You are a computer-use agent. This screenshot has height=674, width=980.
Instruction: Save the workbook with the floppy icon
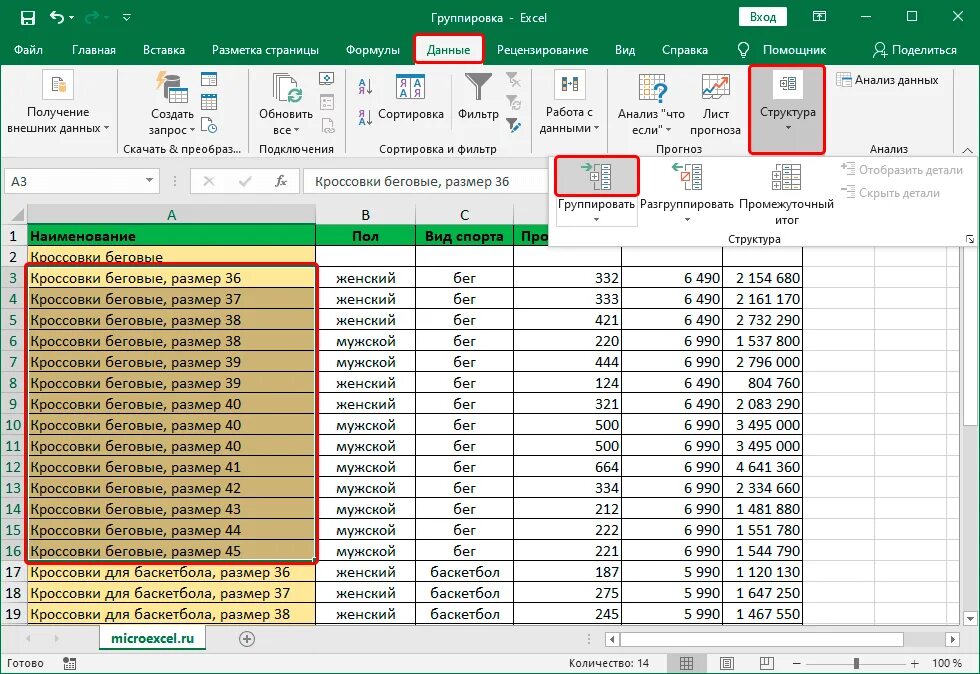pyautogui.click(x=28, y=18)
